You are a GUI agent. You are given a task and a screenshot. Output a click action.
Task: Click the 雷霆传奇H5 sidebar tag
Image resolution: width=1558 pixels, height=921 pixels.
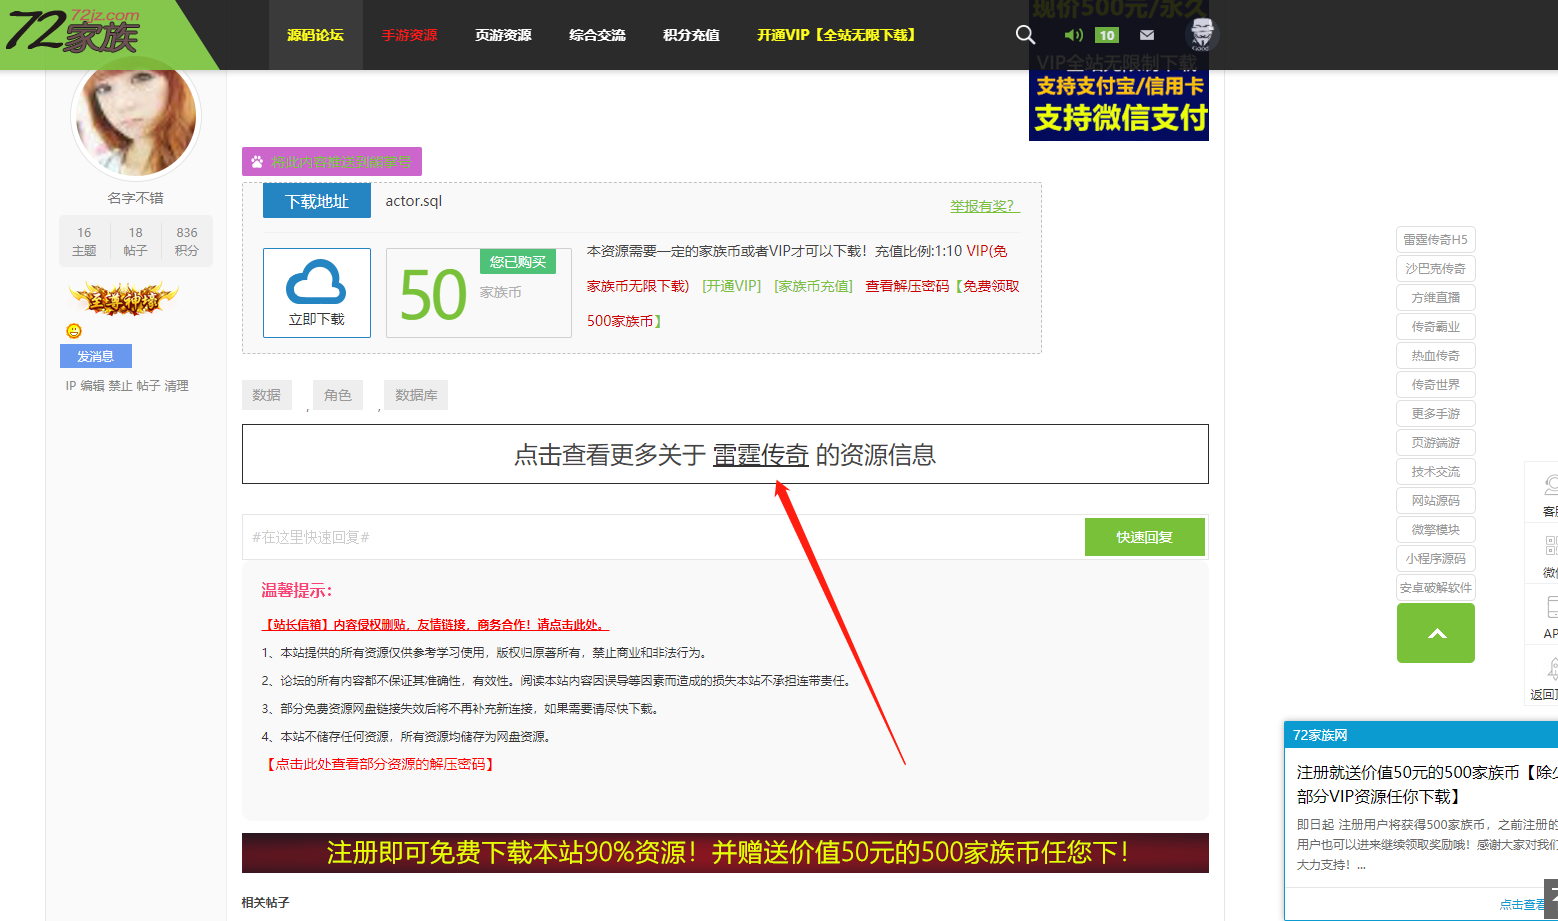coord(1436,240)
